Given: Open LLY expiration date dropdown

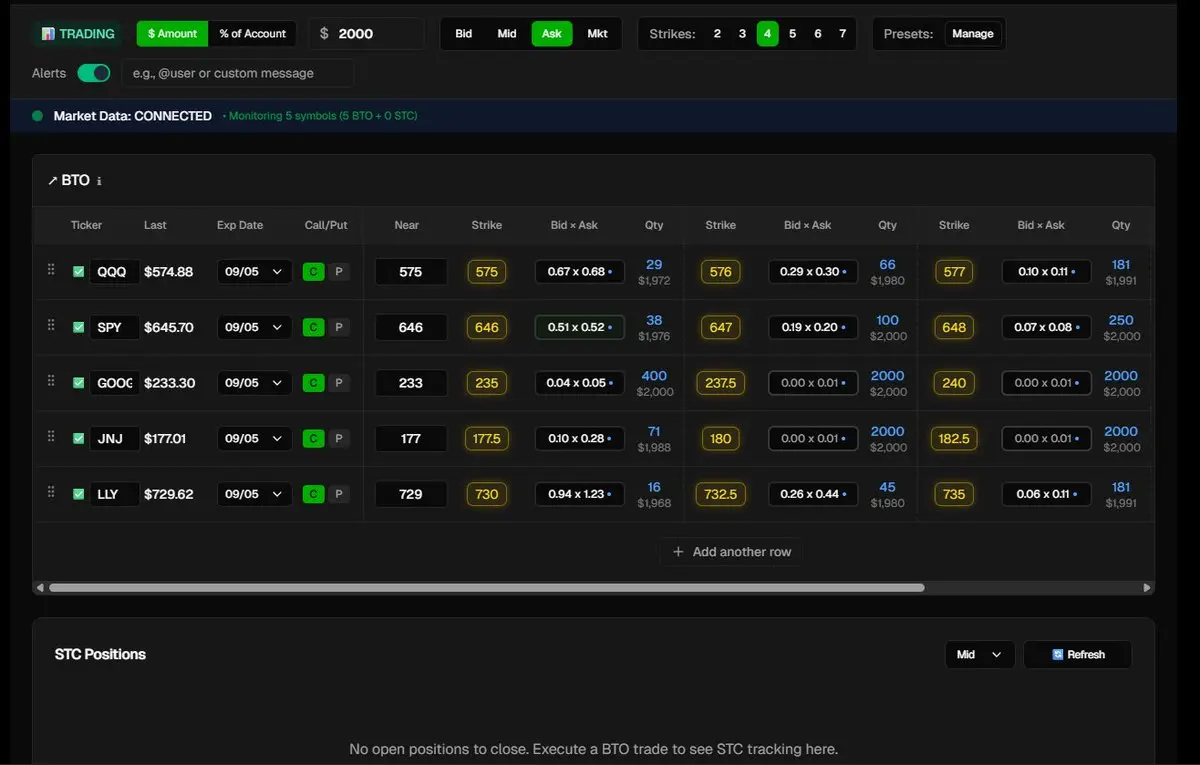Looking at the screenshot, I should (x=254, y=494).
